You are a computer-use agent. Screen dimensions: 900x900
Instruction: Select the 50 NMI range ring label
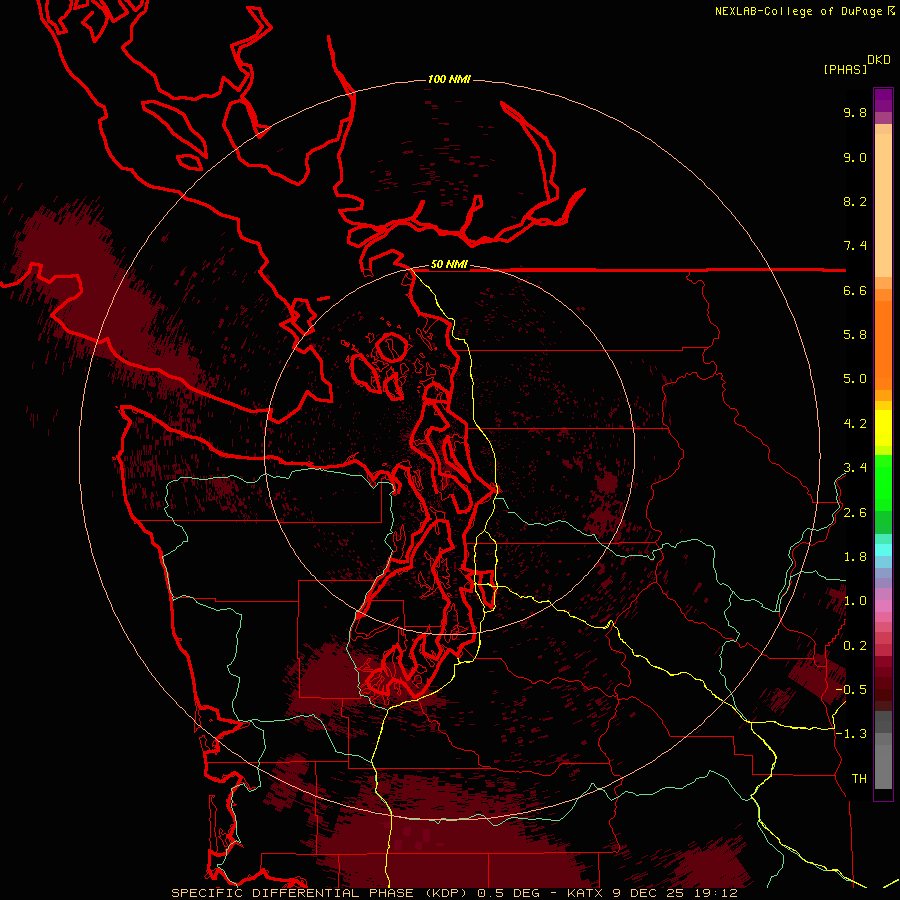pos(449,265)
